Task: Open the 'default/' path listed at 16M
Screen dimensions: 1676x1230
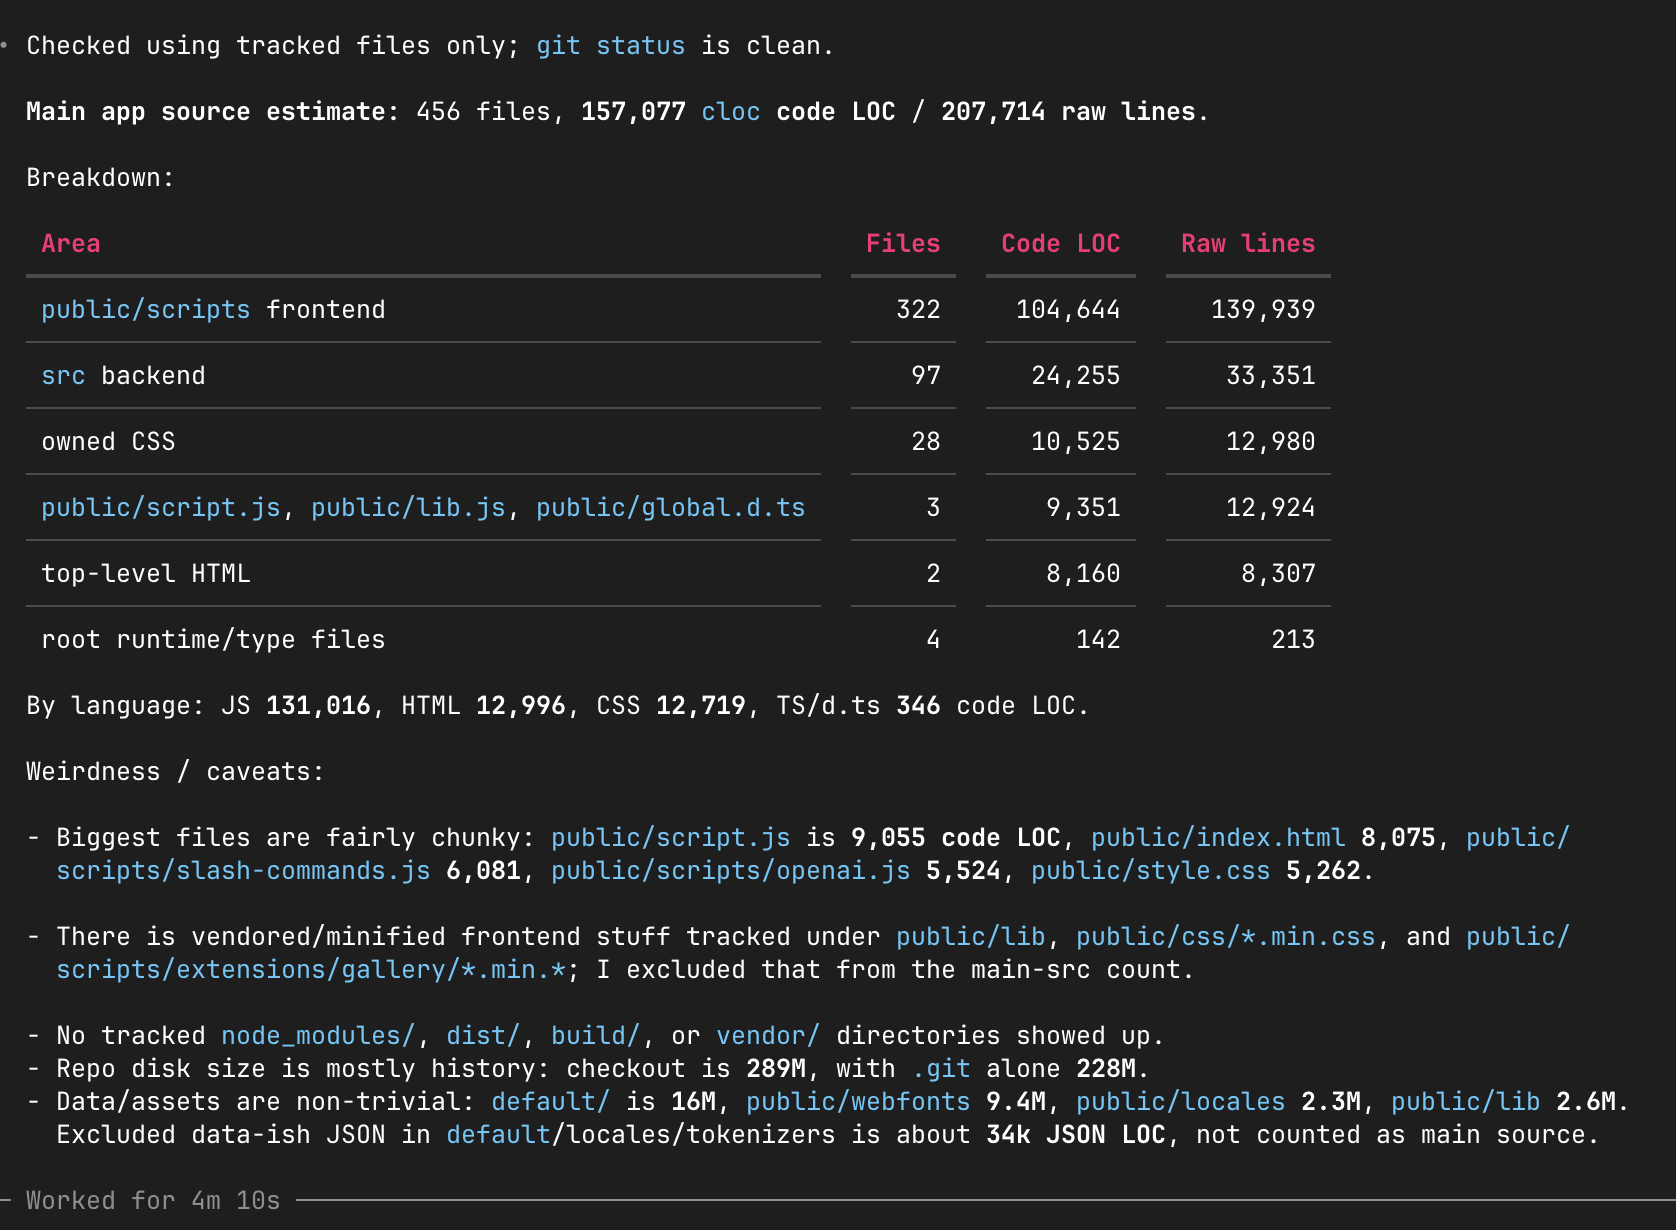Action: pyautogui.click(x=551, y=1102)
